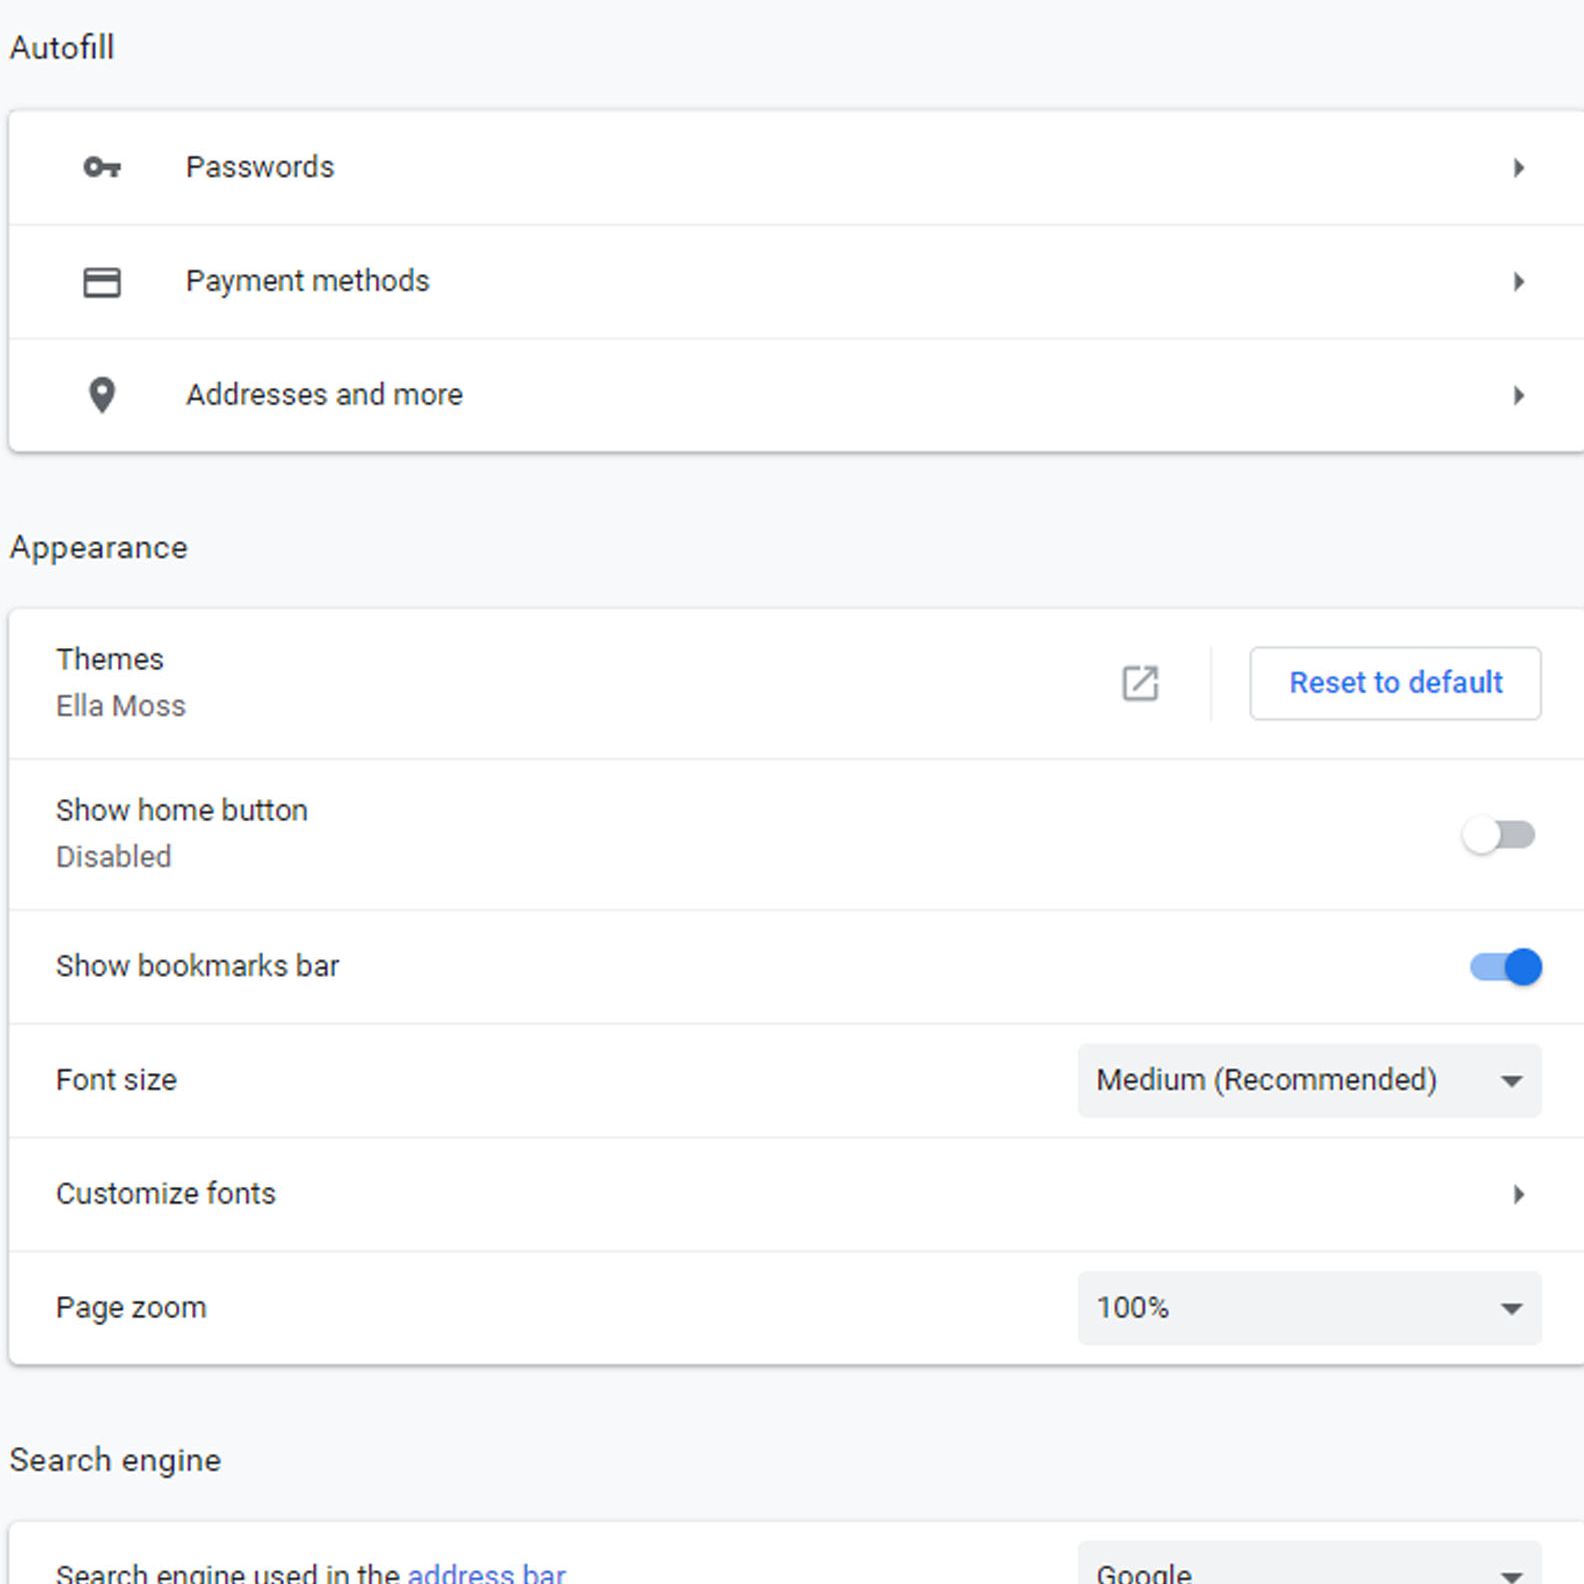This screenshot has width=1584, height=1584.
Task: Open the Font size dropdown
Action: 1309,1081
